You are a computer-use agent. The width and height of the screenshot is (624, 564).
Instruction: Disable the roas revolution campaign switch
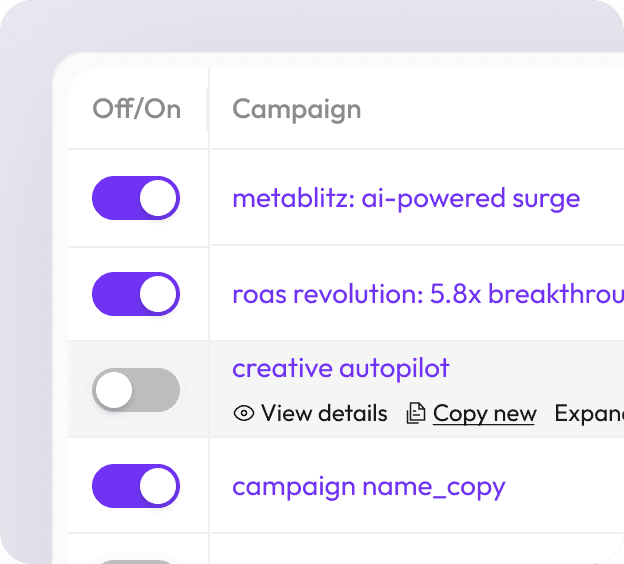(136, 294)
